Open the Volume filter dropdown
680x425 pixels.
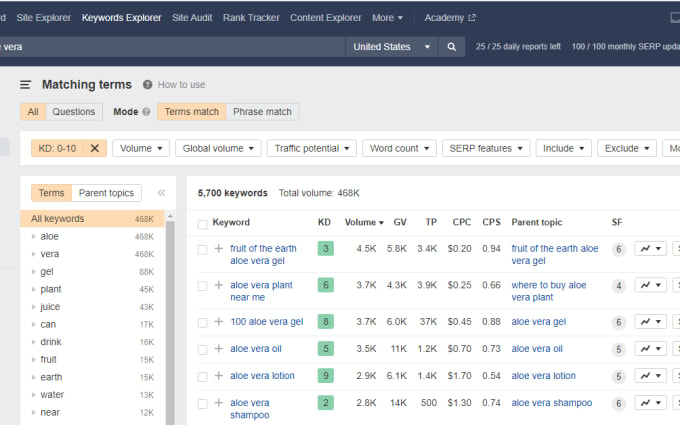pyautogui.click(x=141, y=148)
